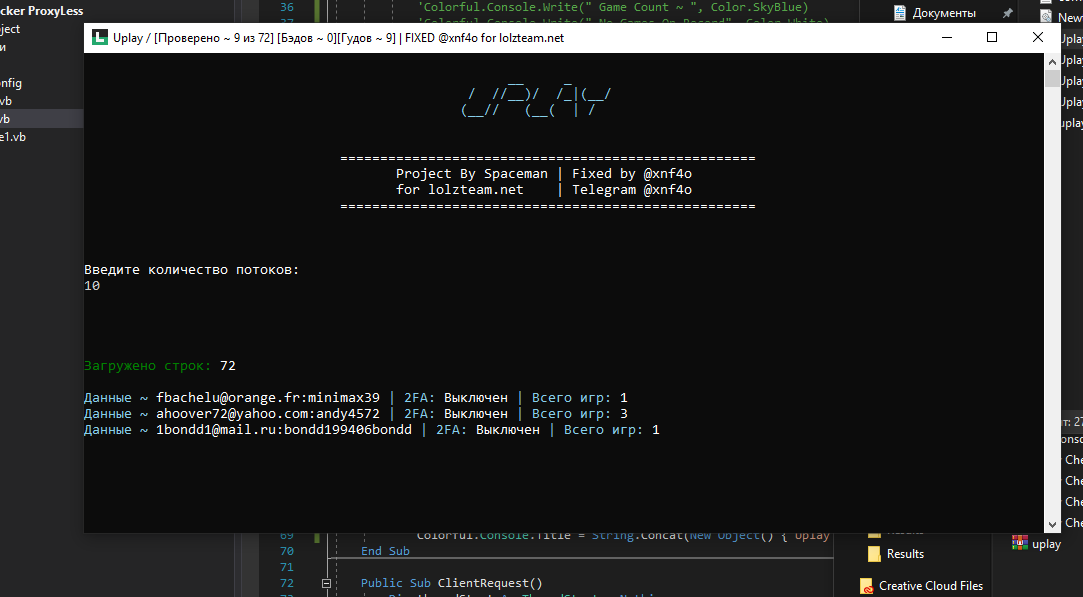1083x597 pixels.
Task: Collapse the ClientRequest sub in code editor
Action: click(x=326, y=583)
